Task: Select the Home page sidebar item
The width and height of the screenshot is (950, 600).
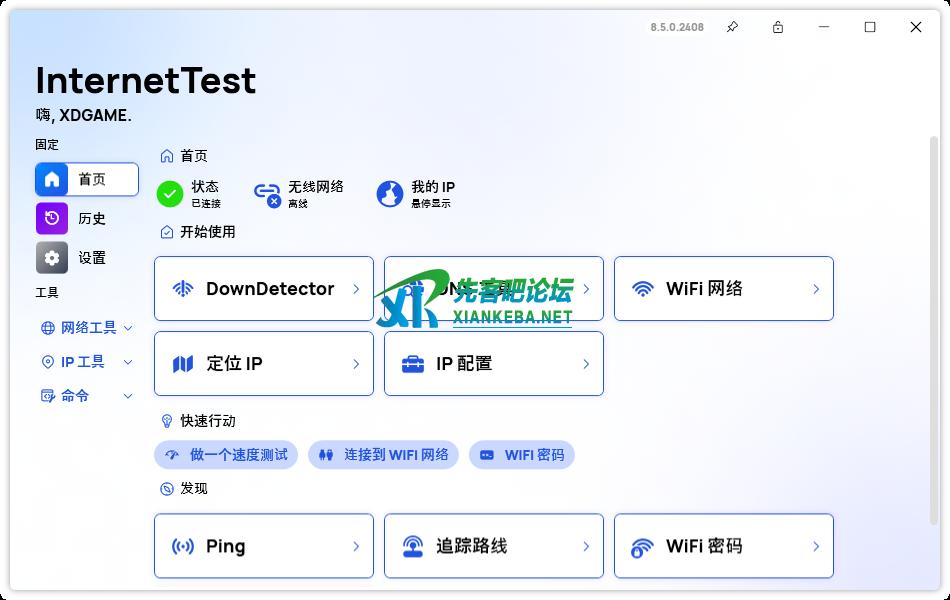Action: click(x=87, y=179)
